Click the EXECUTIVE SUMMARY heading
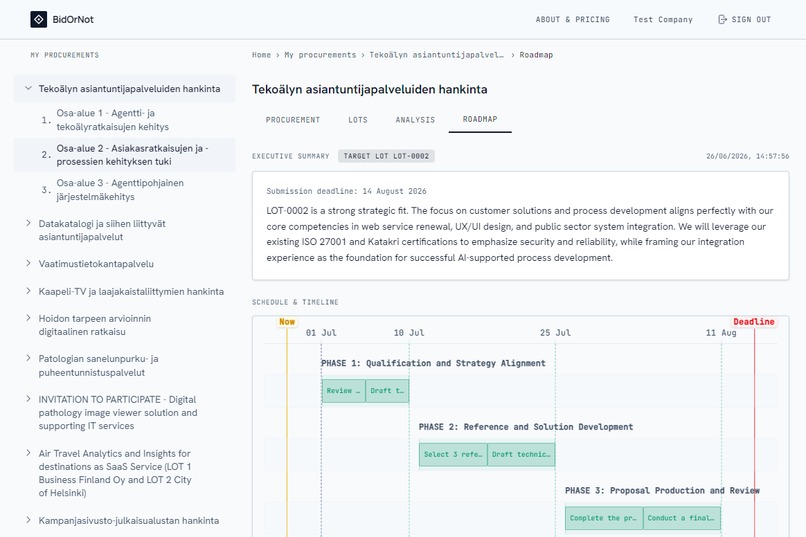Image resolution: width=806 pixels, height=537 pixels. click(x=290, y=156)
